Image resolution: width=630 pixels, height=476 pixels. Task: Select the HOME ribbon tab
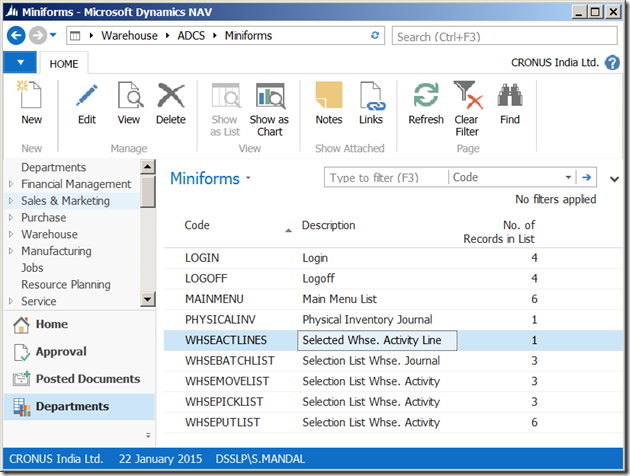tap(64, 64)
